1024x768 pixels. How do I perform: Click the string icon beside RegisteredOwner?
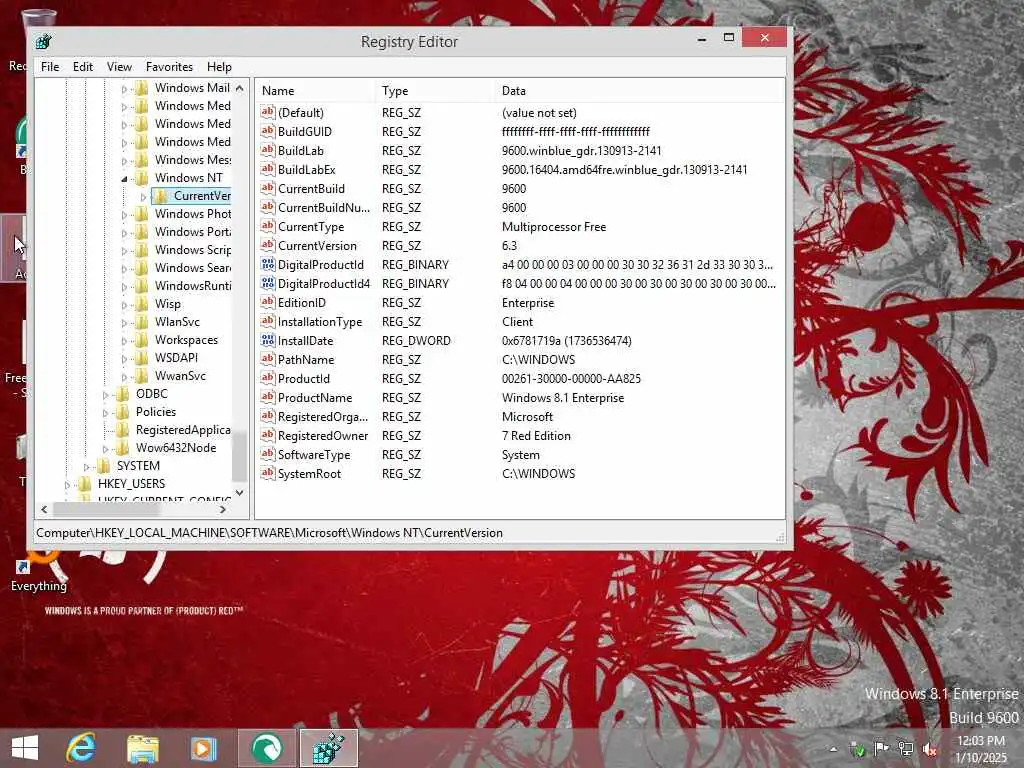268,435
